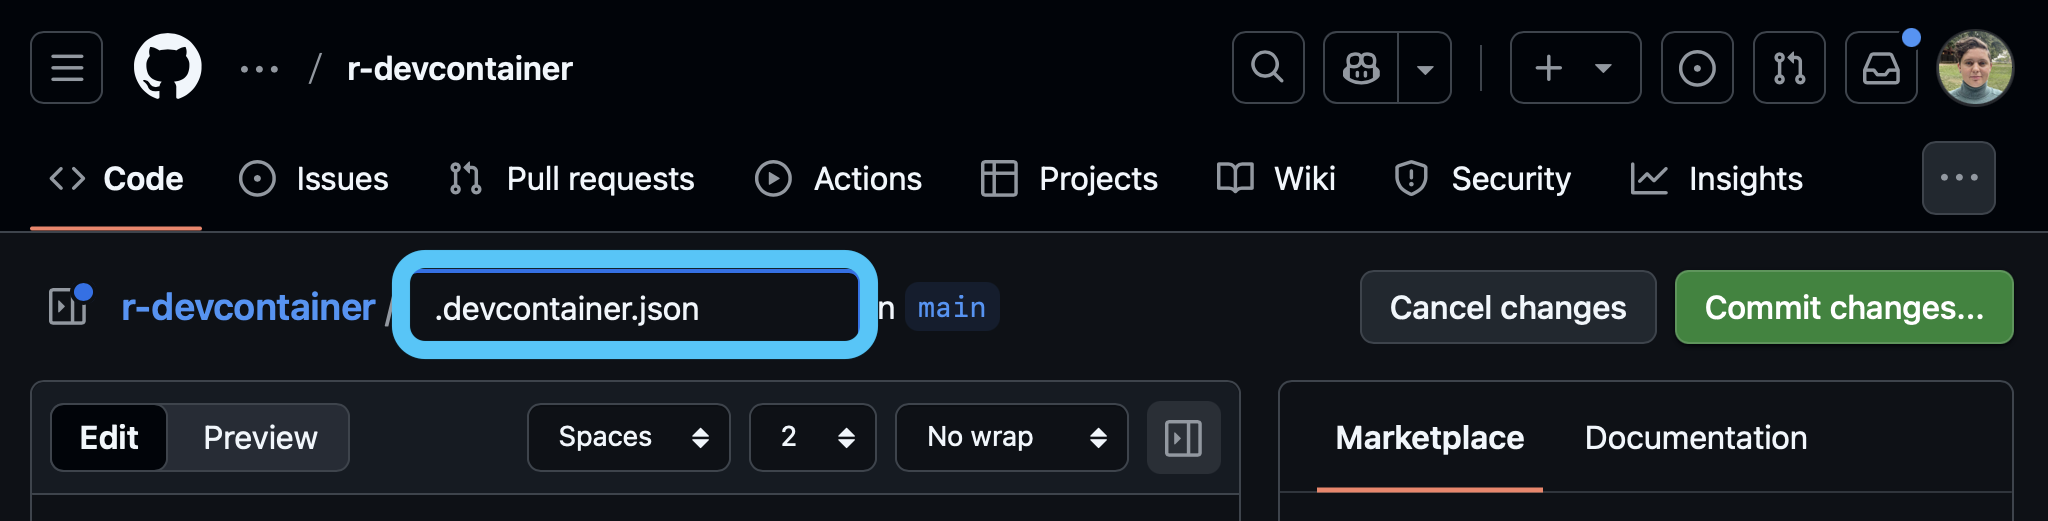2048x521 pixels.
Task: Go to the GitHub homepage logo
Action: point(168,67)
